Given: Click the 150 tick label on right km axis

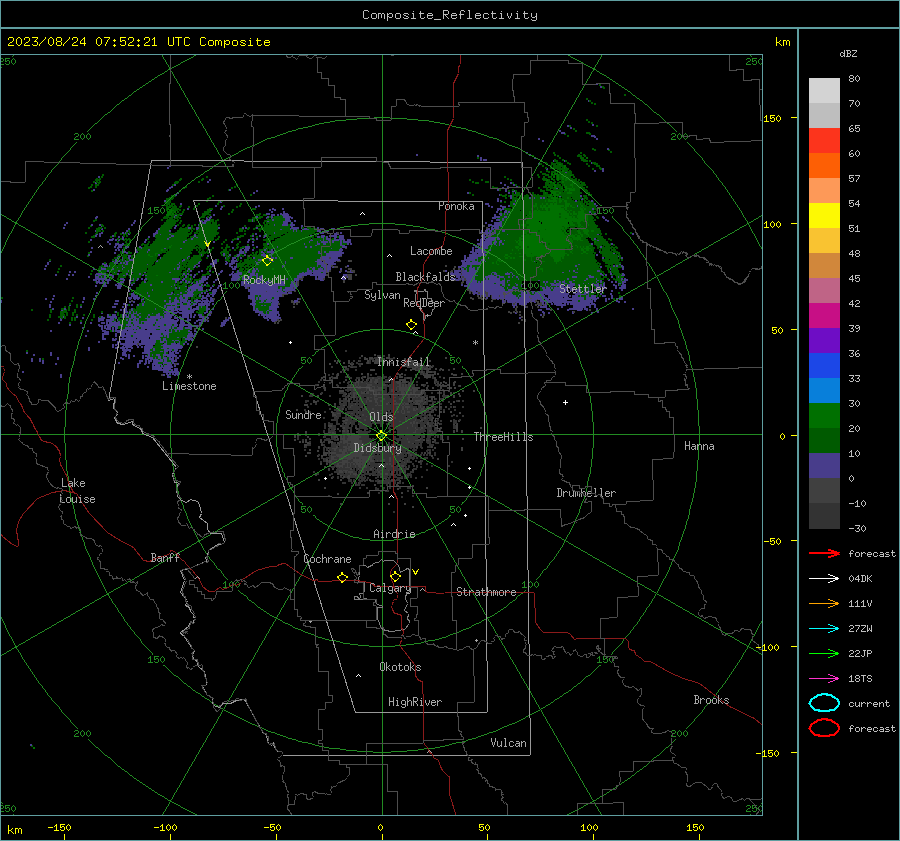Looking at the screenshot, I should (x=772, y=118).
